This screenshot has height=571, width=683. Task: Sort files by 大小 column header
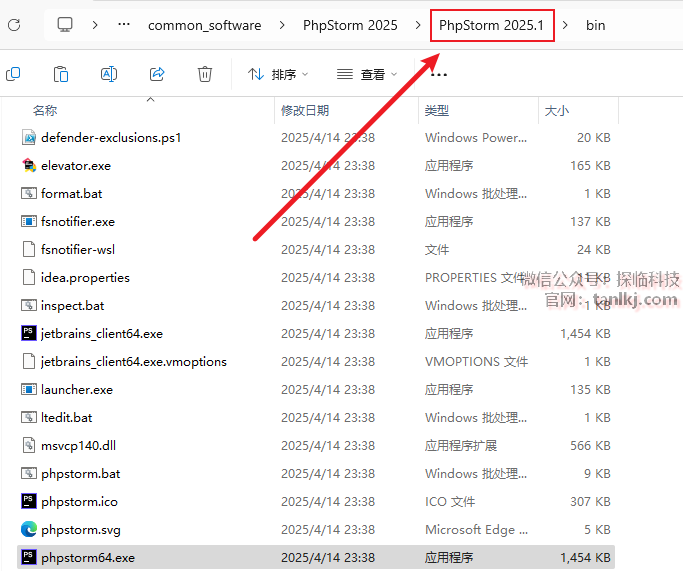(556, 110)
